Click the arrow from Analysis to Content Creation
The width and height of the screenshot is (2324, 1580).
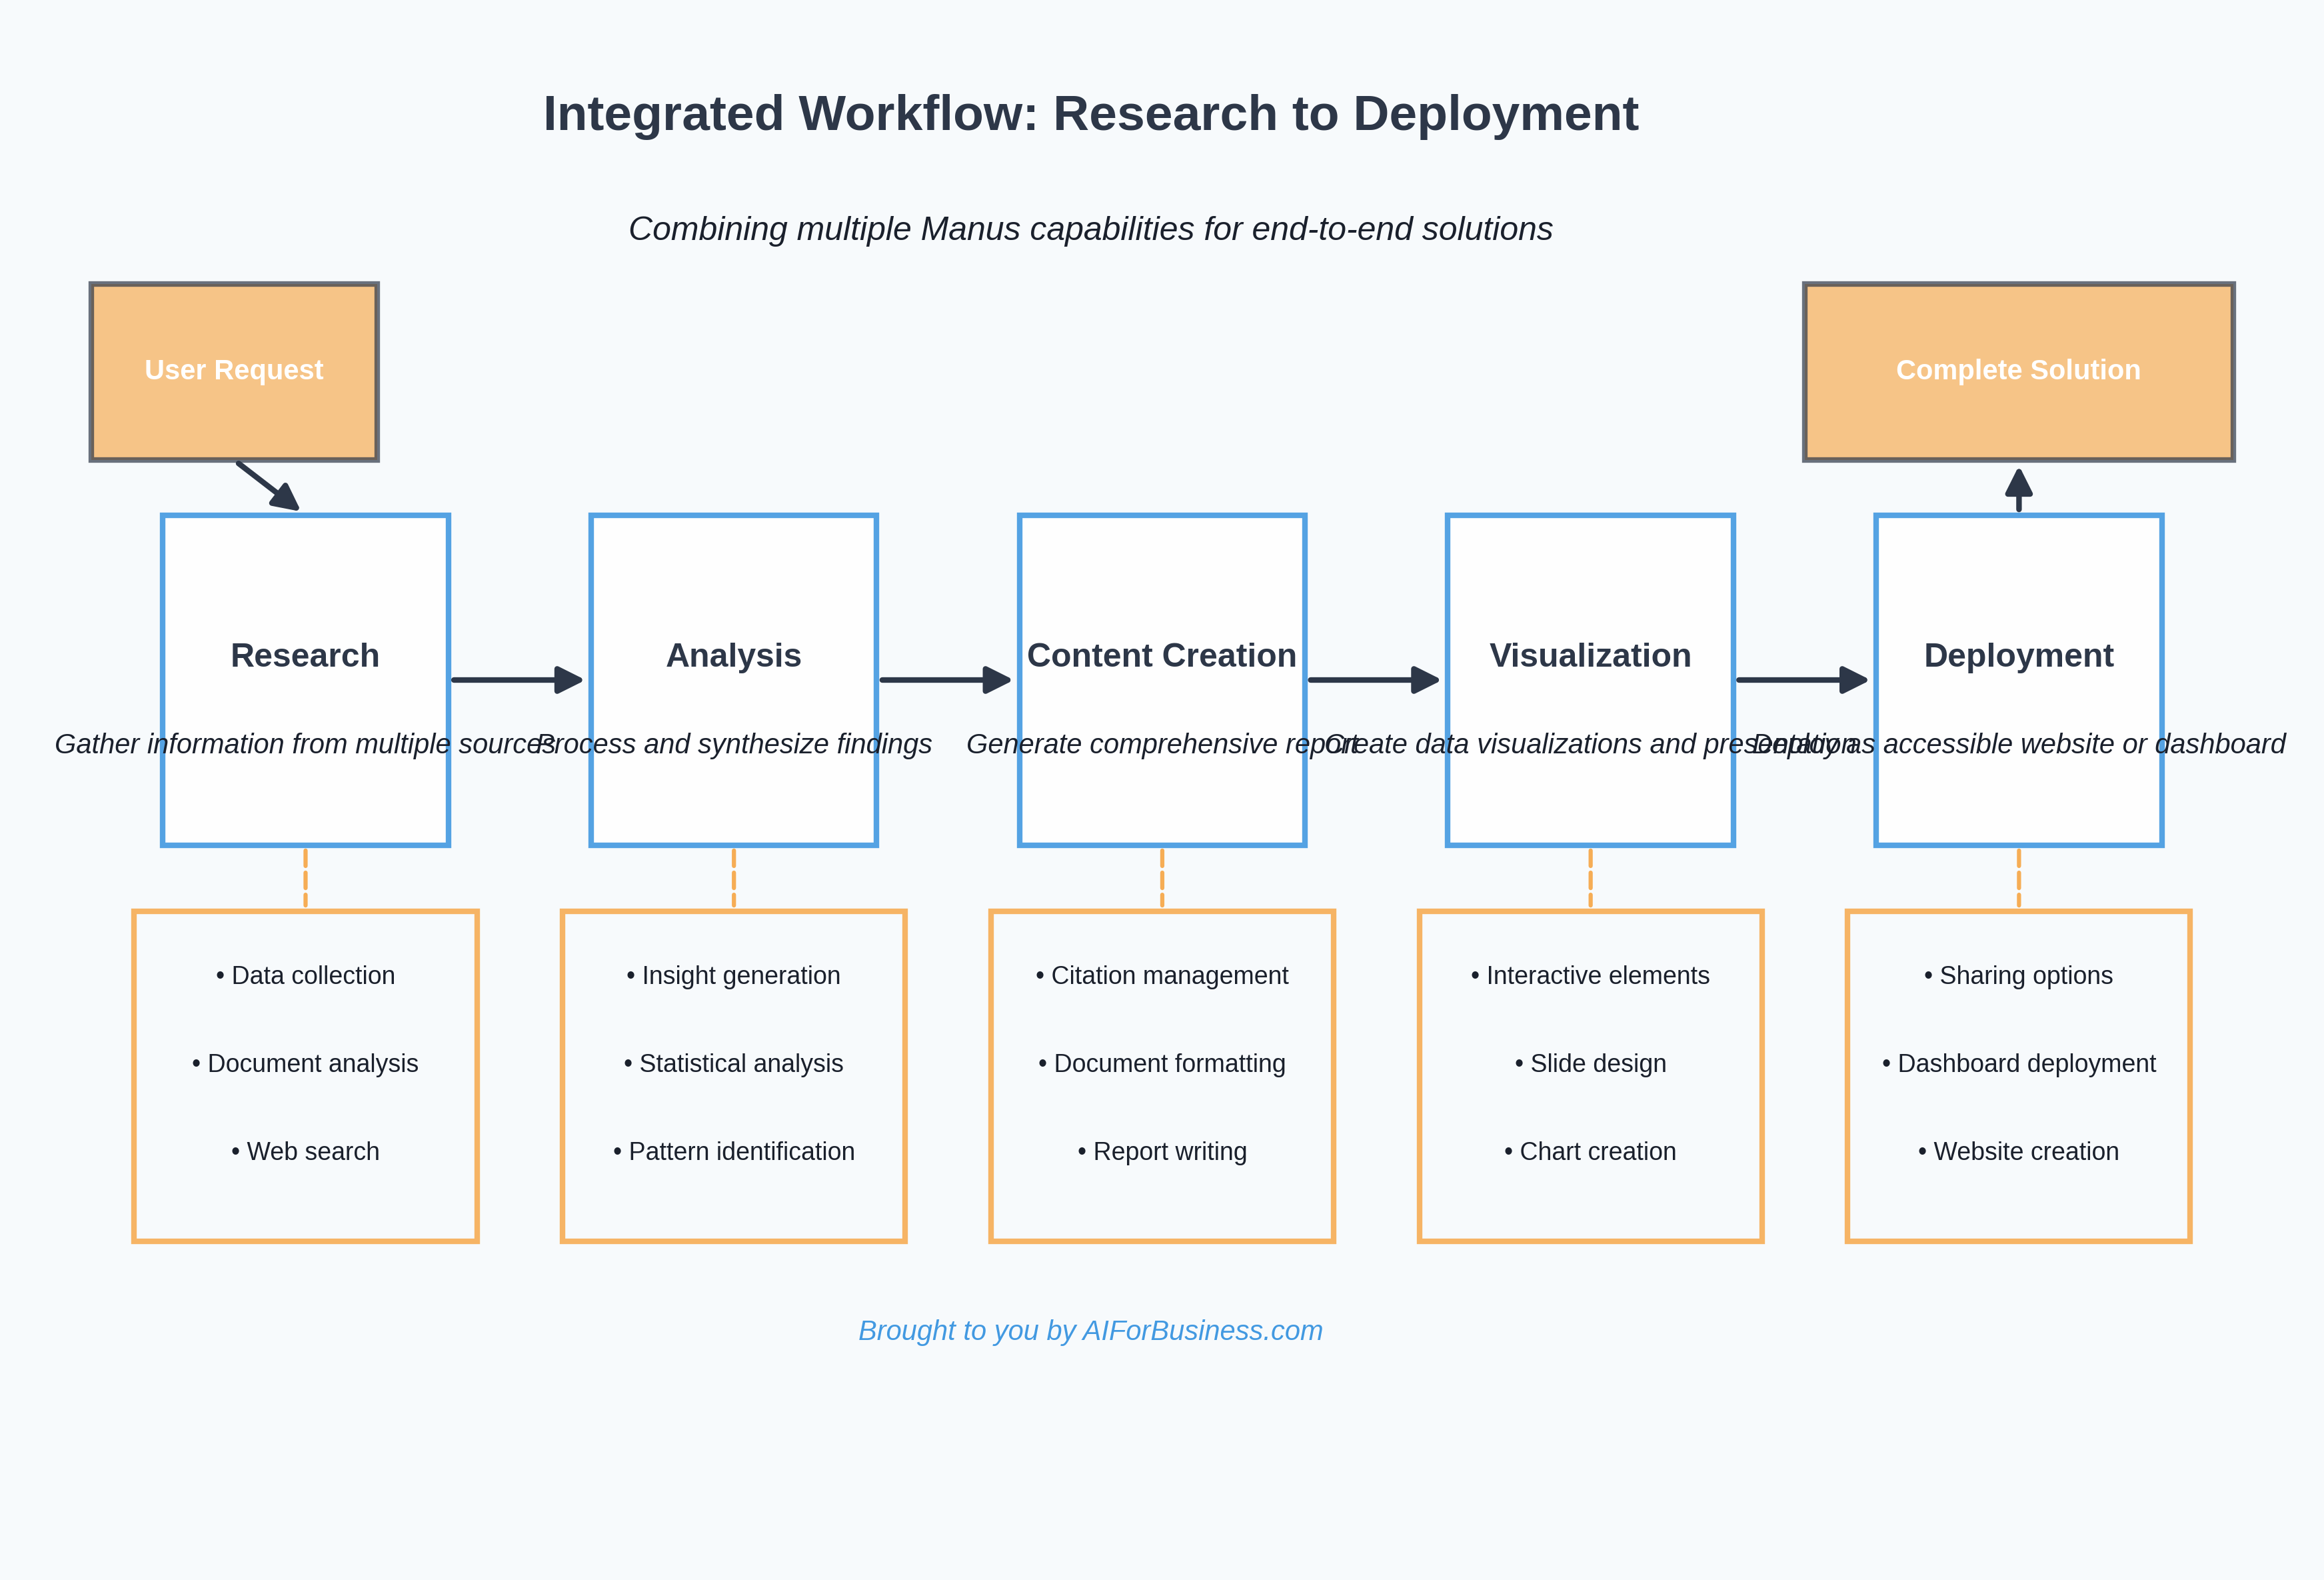click(945, 680)
